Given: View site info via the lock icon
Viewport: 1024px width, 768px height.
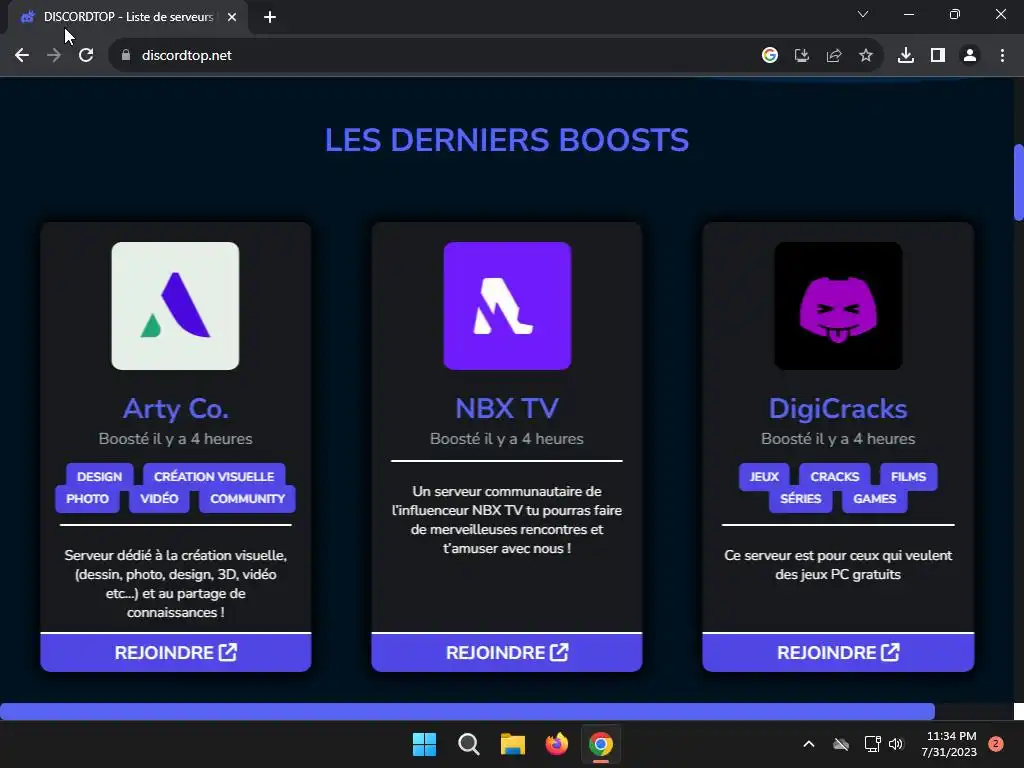Looking at the screenshot, I should click(126, 56).
